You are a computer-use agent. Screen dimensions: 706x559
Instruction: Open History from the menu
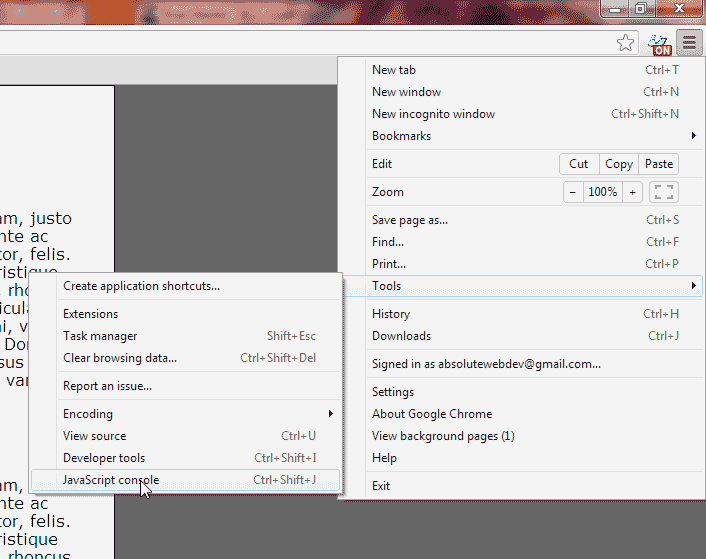coord(534,314)
